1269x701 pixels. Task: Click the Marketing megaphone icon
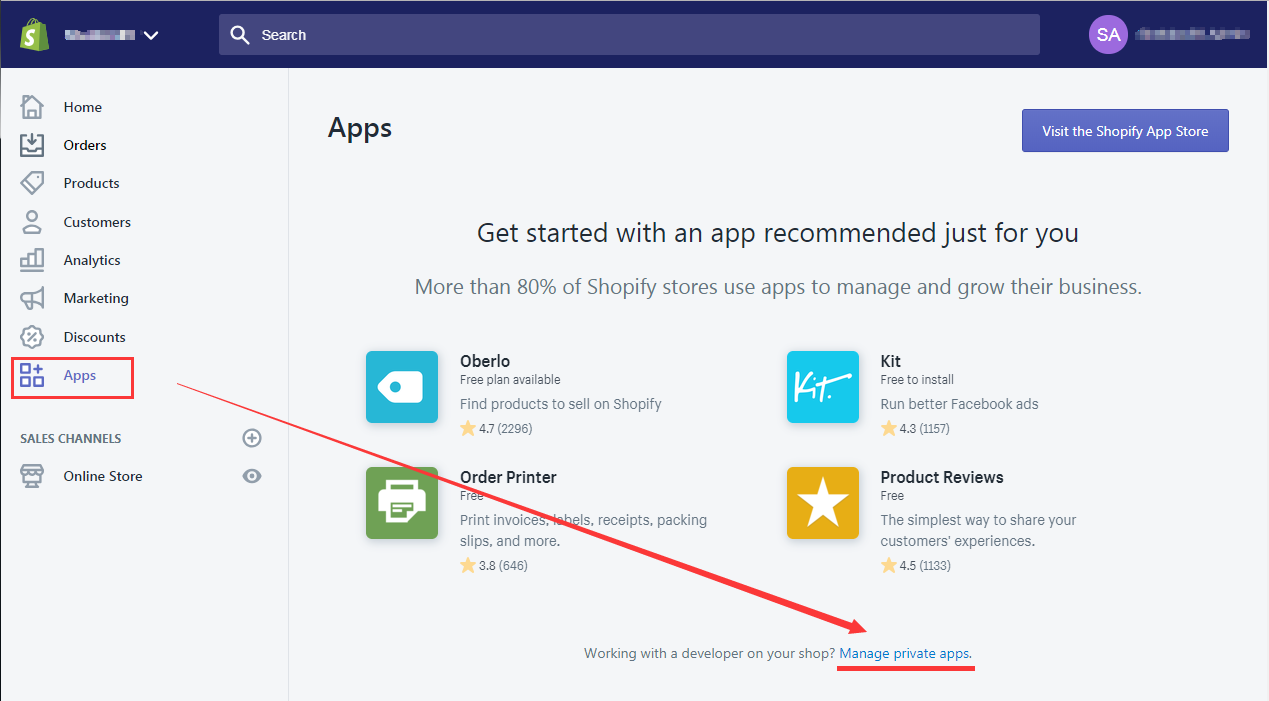32,298
